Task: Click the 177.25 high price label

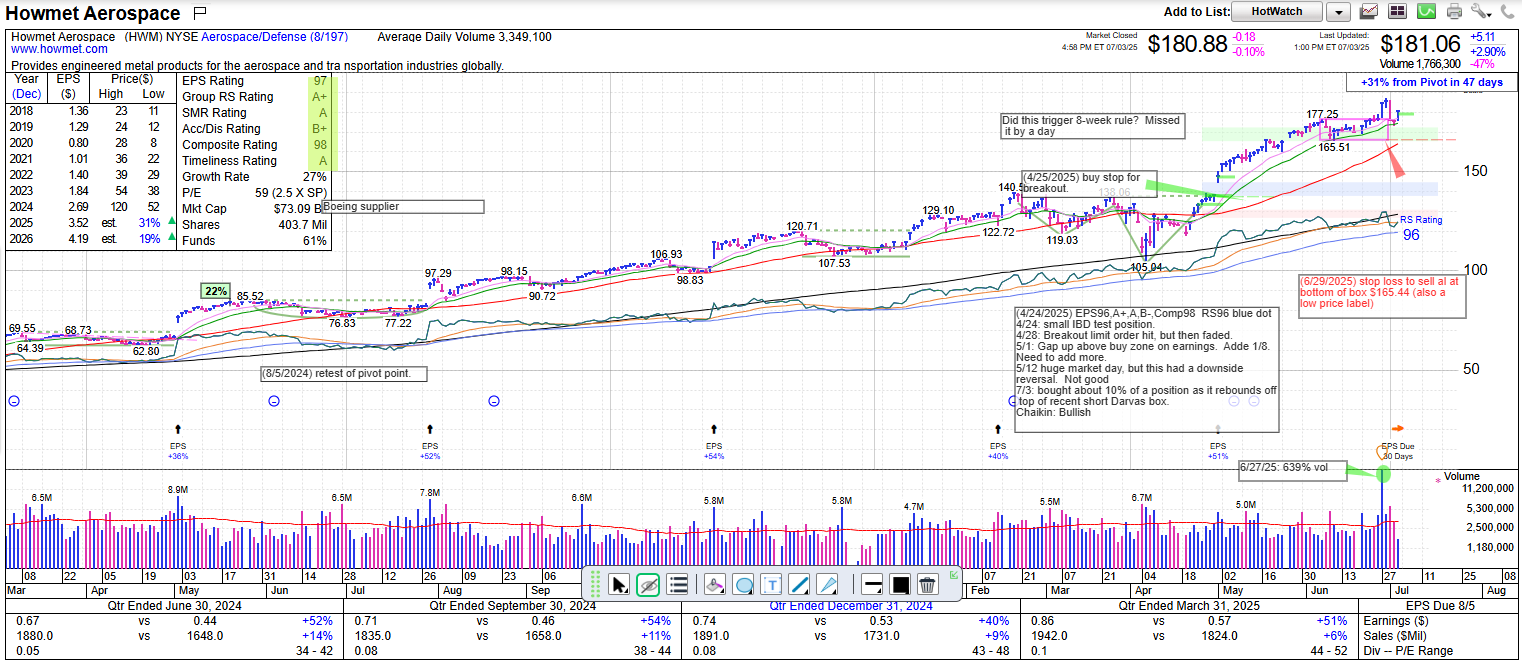Action: point(1322,114)
